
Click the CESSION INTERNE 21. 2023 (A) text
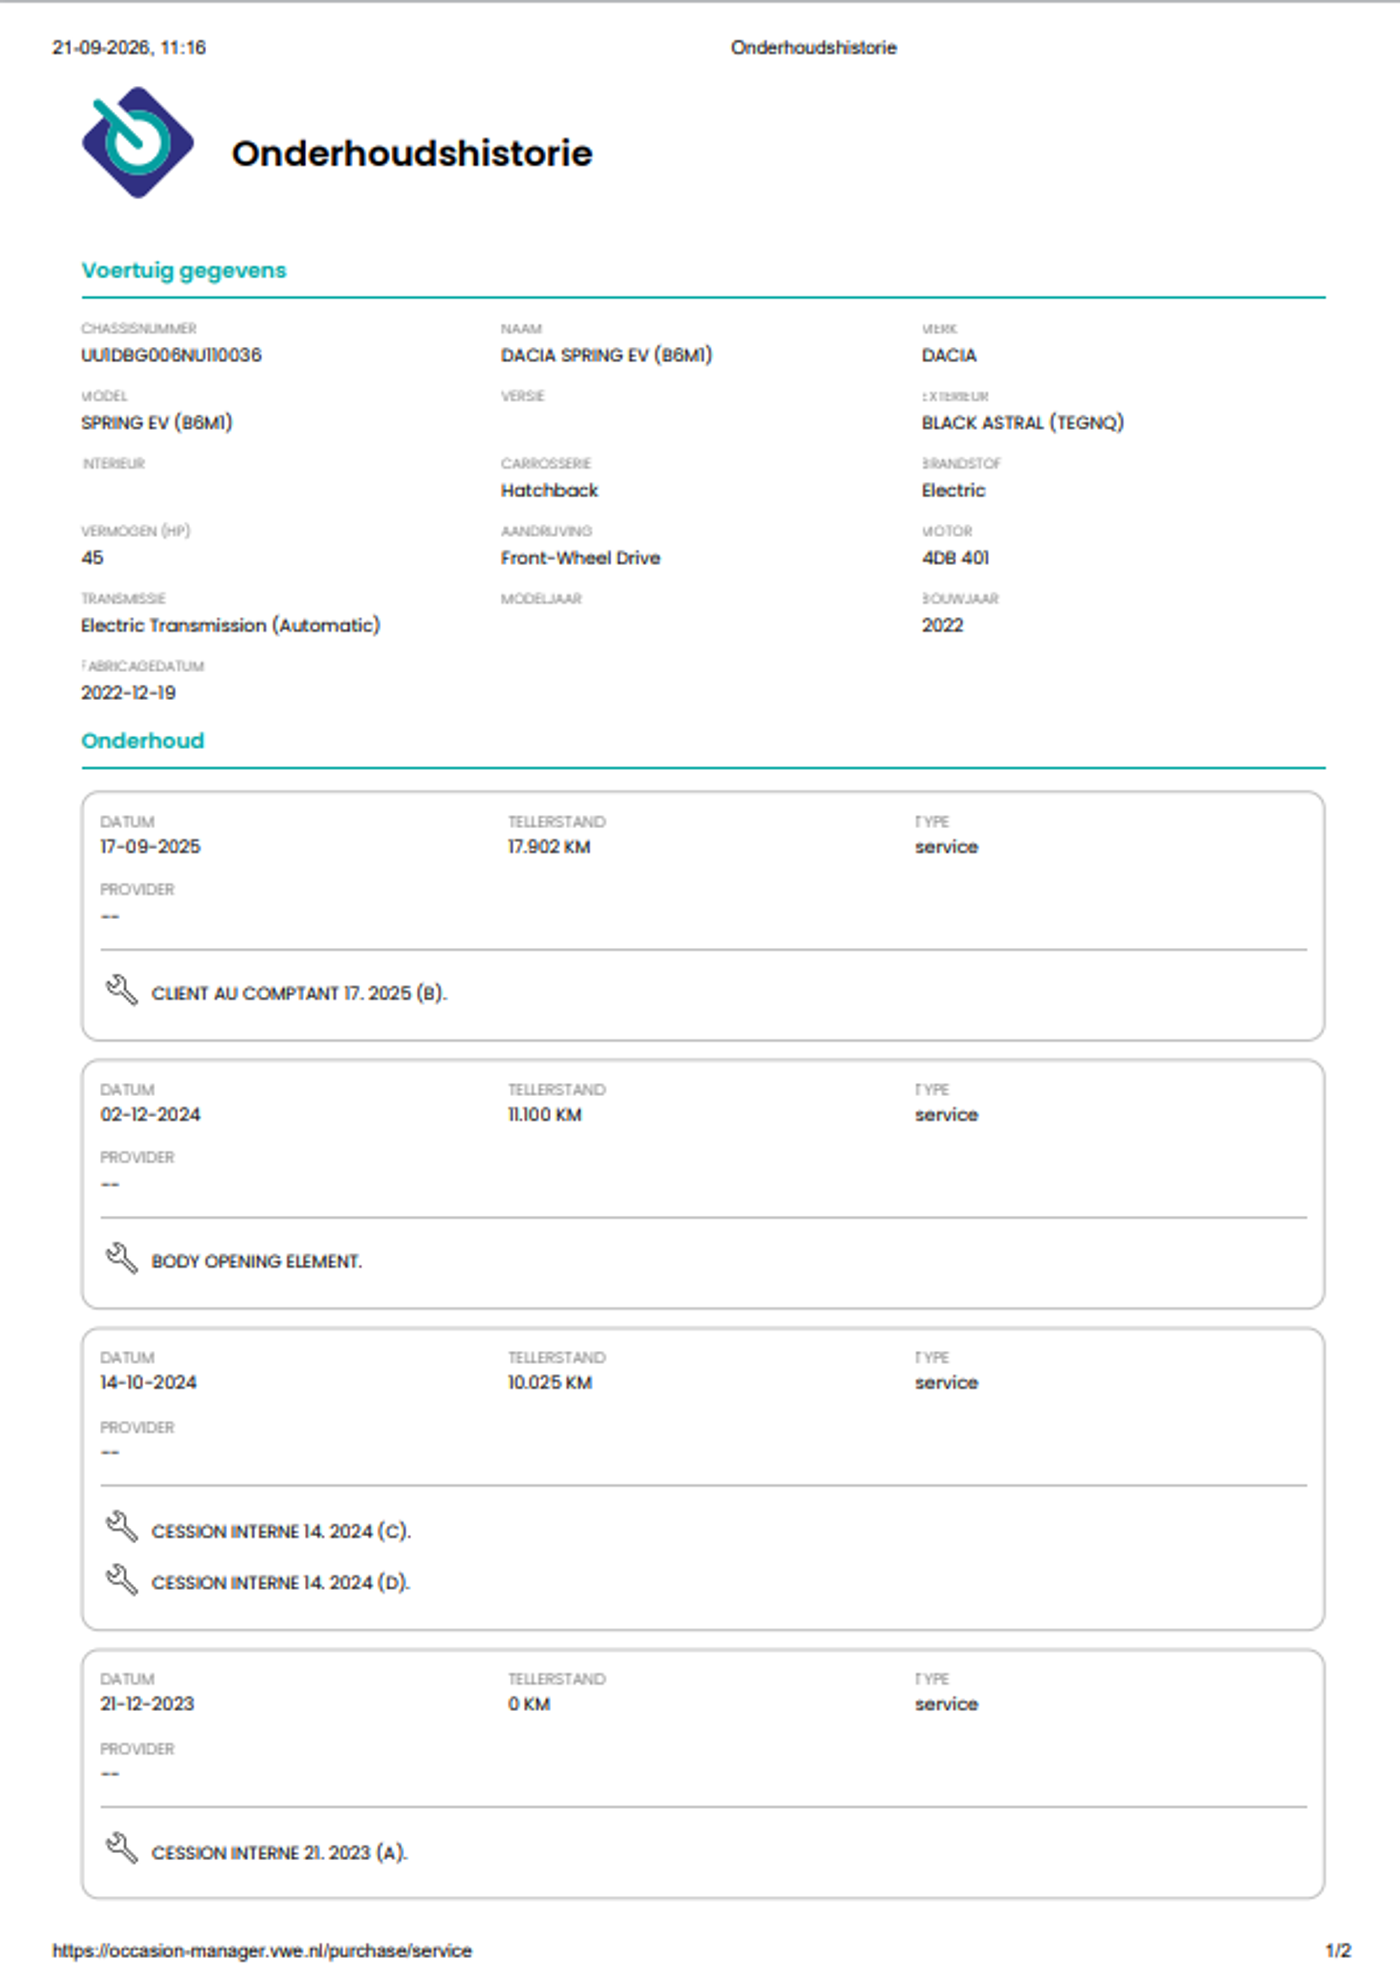280,1853
